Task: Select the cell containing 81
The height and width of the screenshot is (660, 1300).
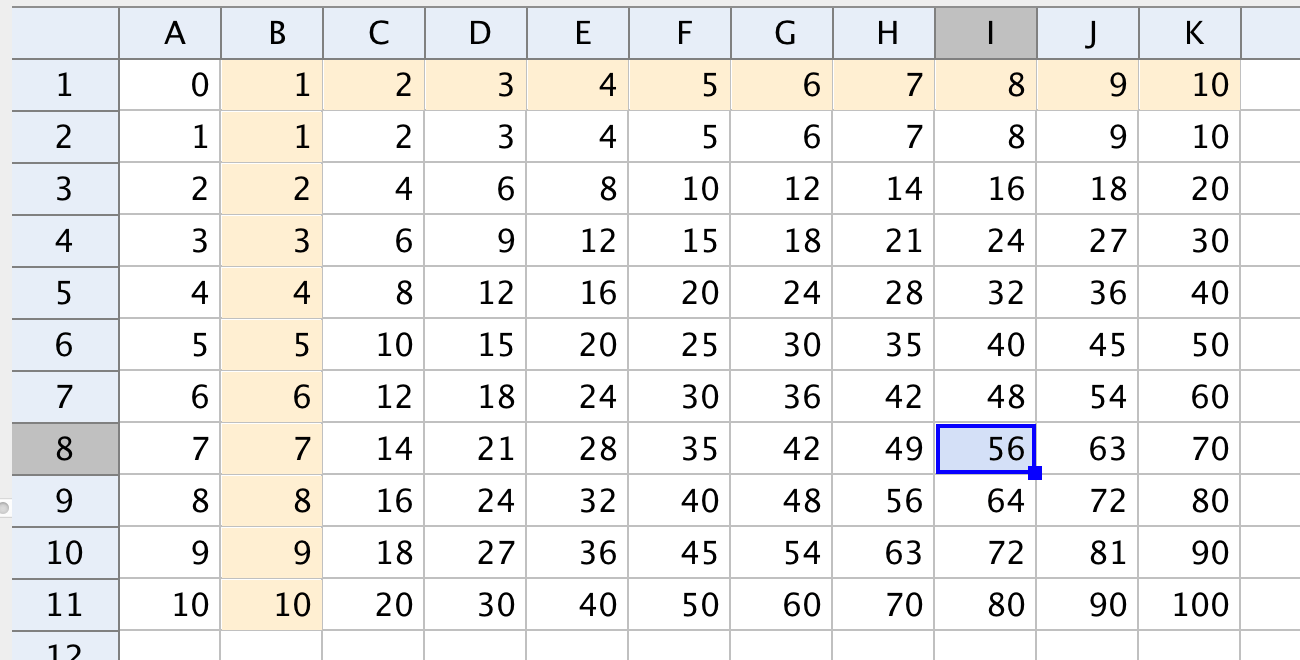Action: pyautogui.click(x=1088, y=553)
